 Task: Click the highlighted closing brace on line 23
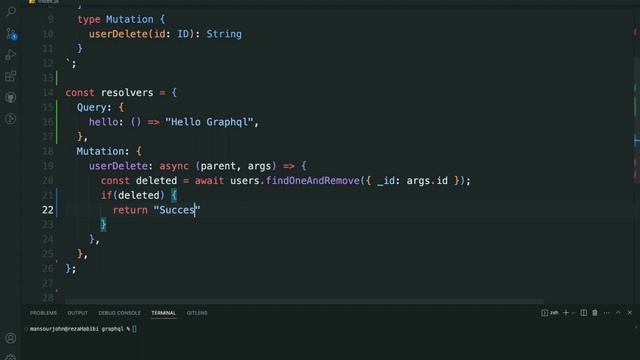click(104, 224)
